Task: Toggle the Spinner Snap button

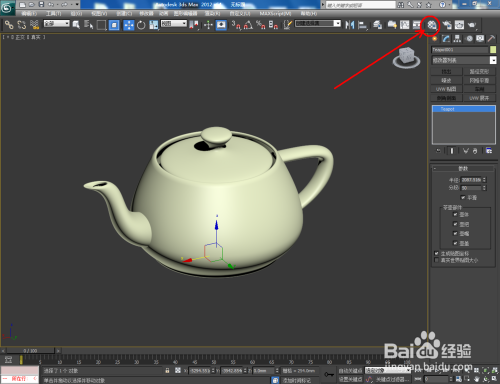Action: [273, 25]
